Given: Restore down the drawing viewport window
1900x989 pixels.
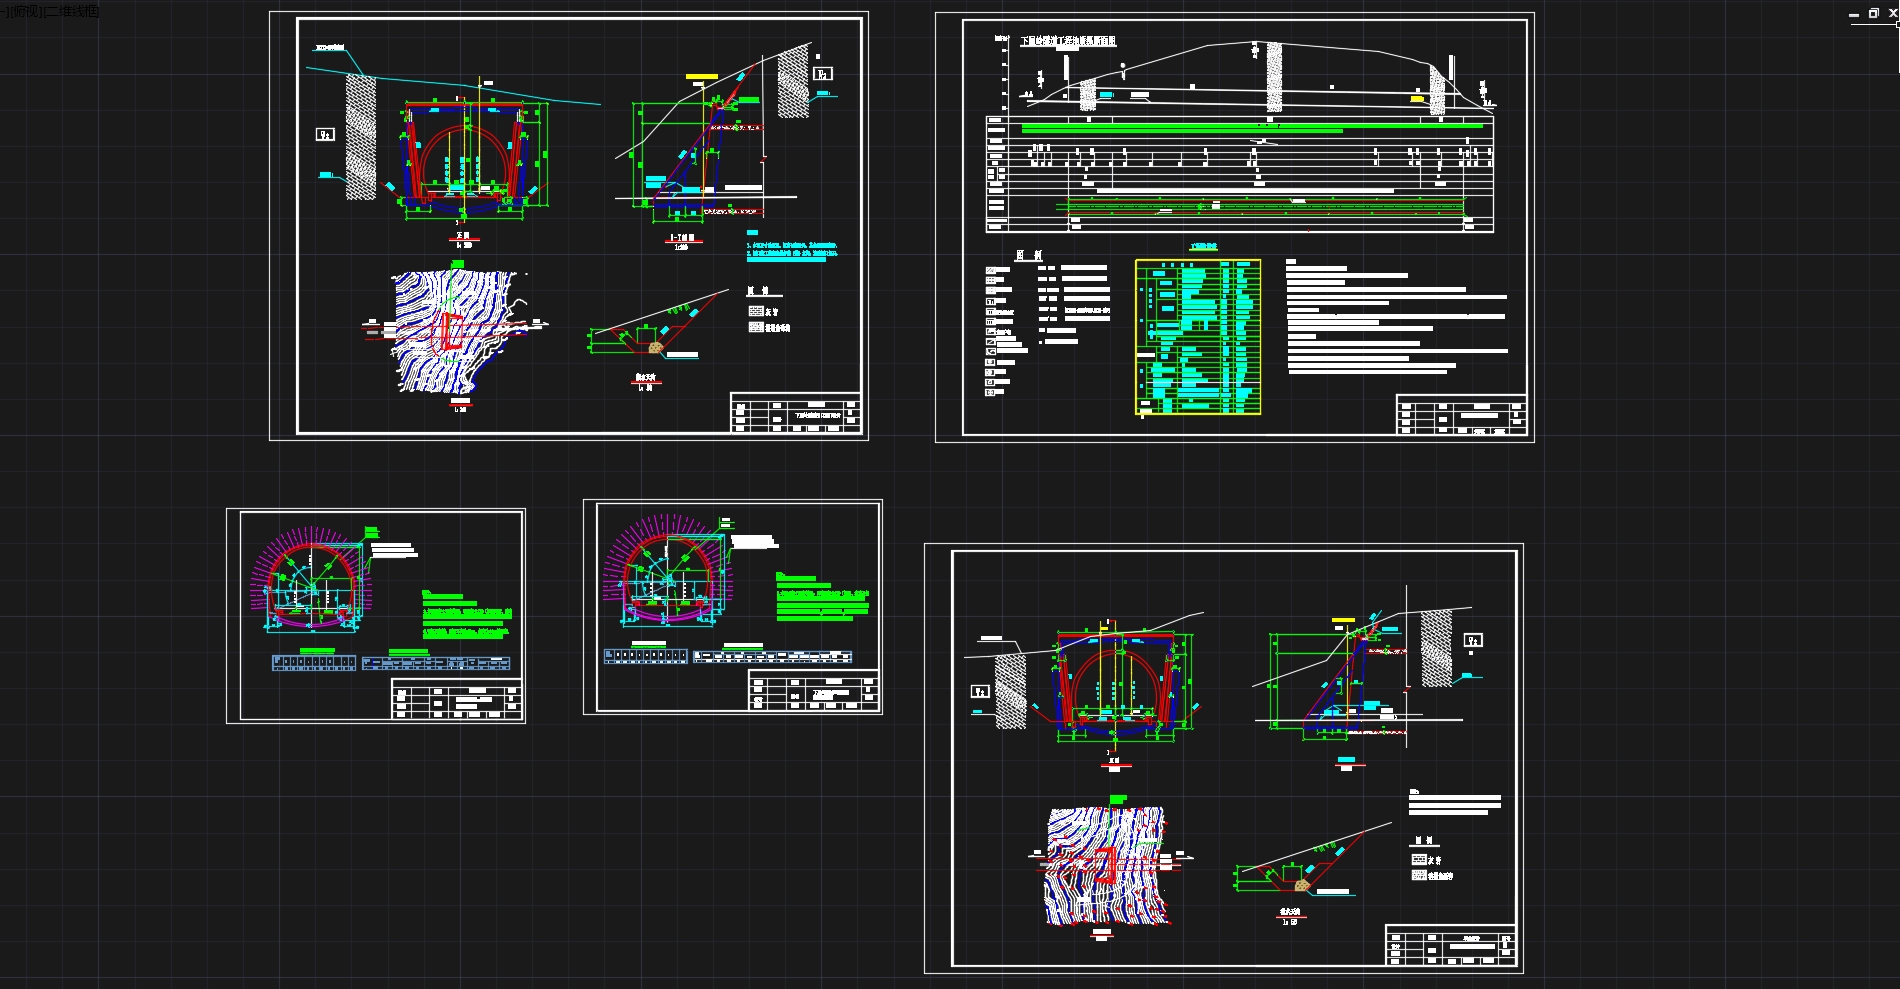Looking at the screenshot, I should pos(1874,14).
